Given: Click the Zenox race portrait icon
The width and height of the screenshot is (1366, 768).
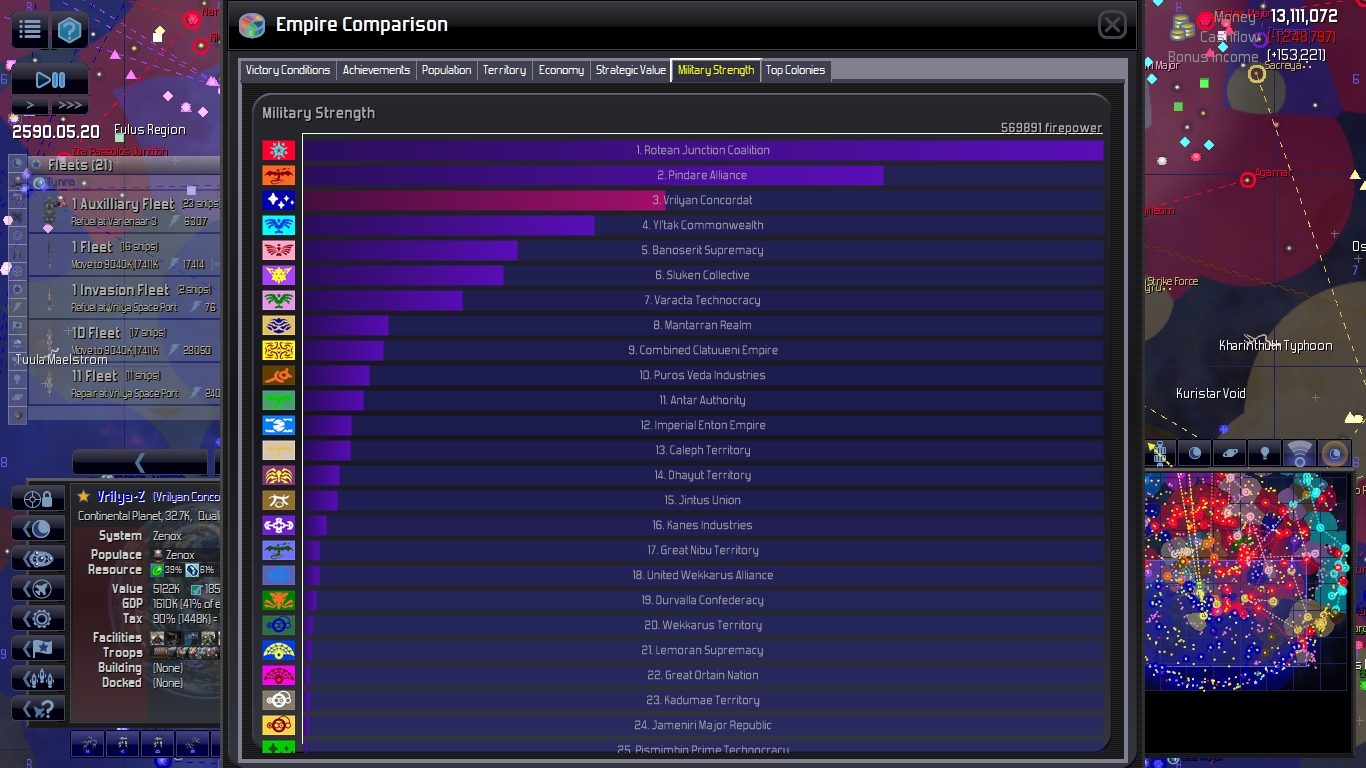Looking at the screenshot, I should (157, 554).
